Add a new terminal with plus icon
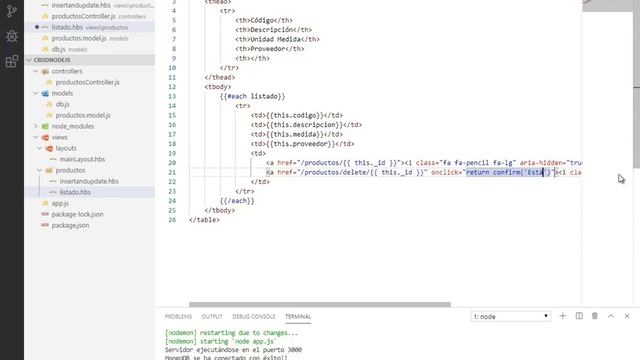640x360 pixels. pyautogui.click(x=562, y=316)
